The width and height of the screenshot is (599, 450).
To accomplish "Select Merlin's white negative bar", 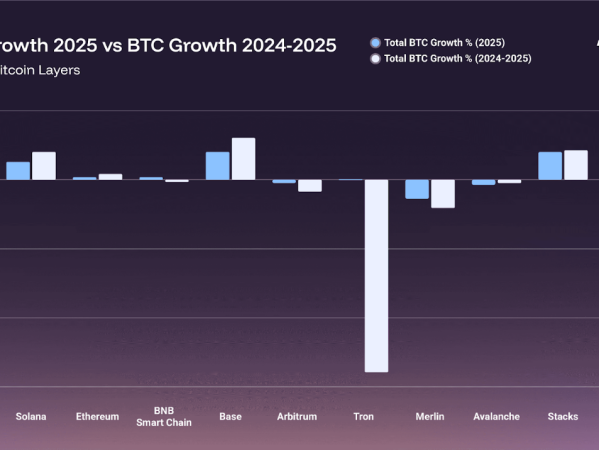I will (x=443, y=194).
